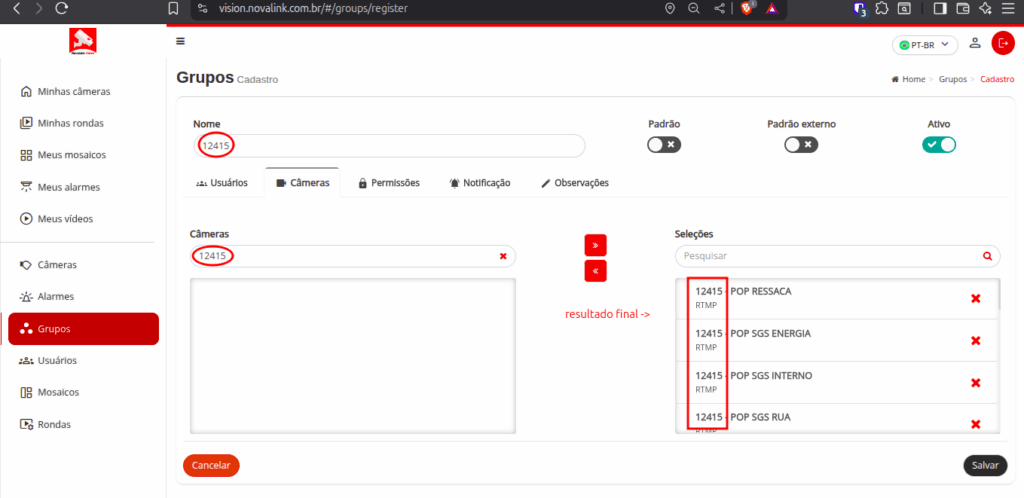The height and width of the screenshot is (498, 1024).
Task: Clear the Câmeras search with red x
Action: point(503,257)
